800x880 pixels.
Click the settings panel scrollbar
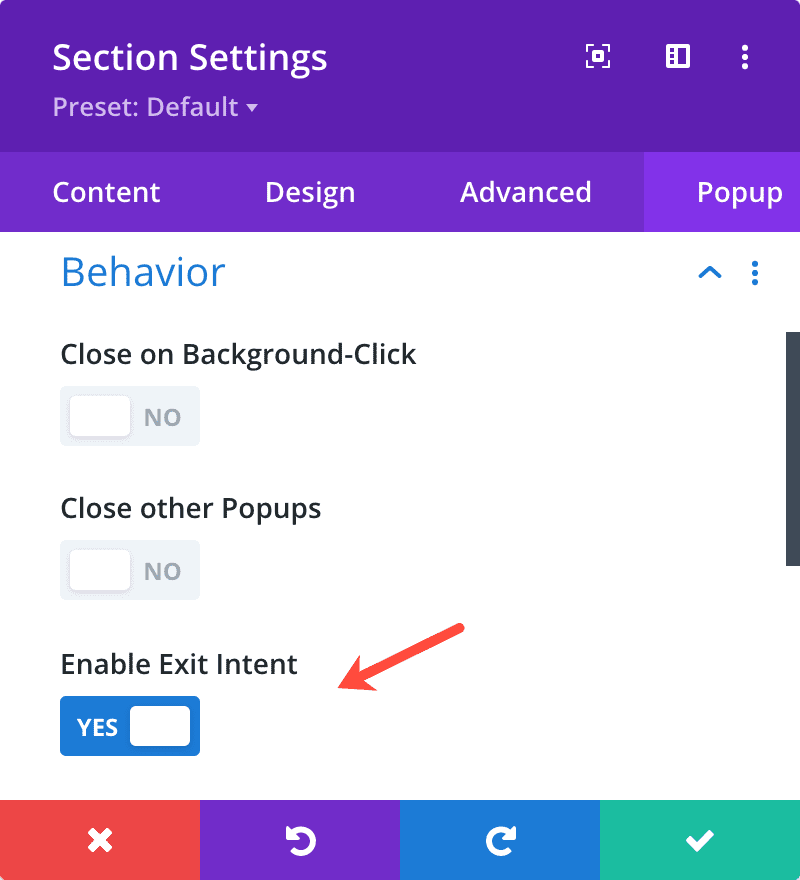click(x=793, y=449)
